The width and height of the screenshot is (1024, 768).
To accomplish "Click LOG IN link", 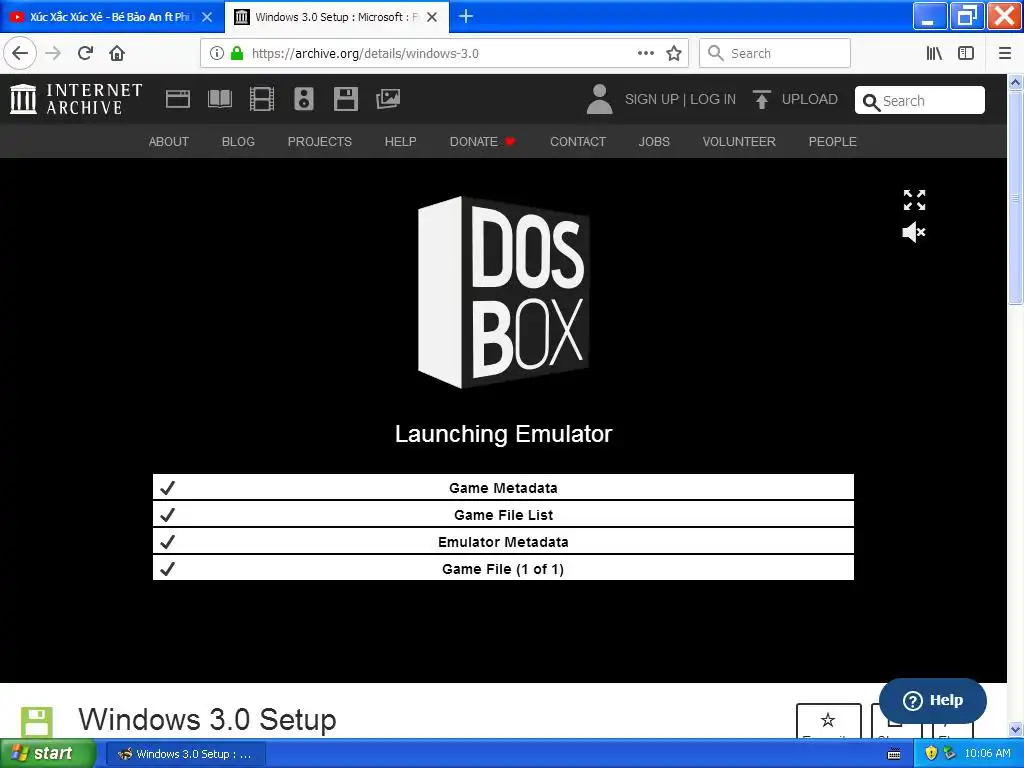I will (x=712, y=99).
